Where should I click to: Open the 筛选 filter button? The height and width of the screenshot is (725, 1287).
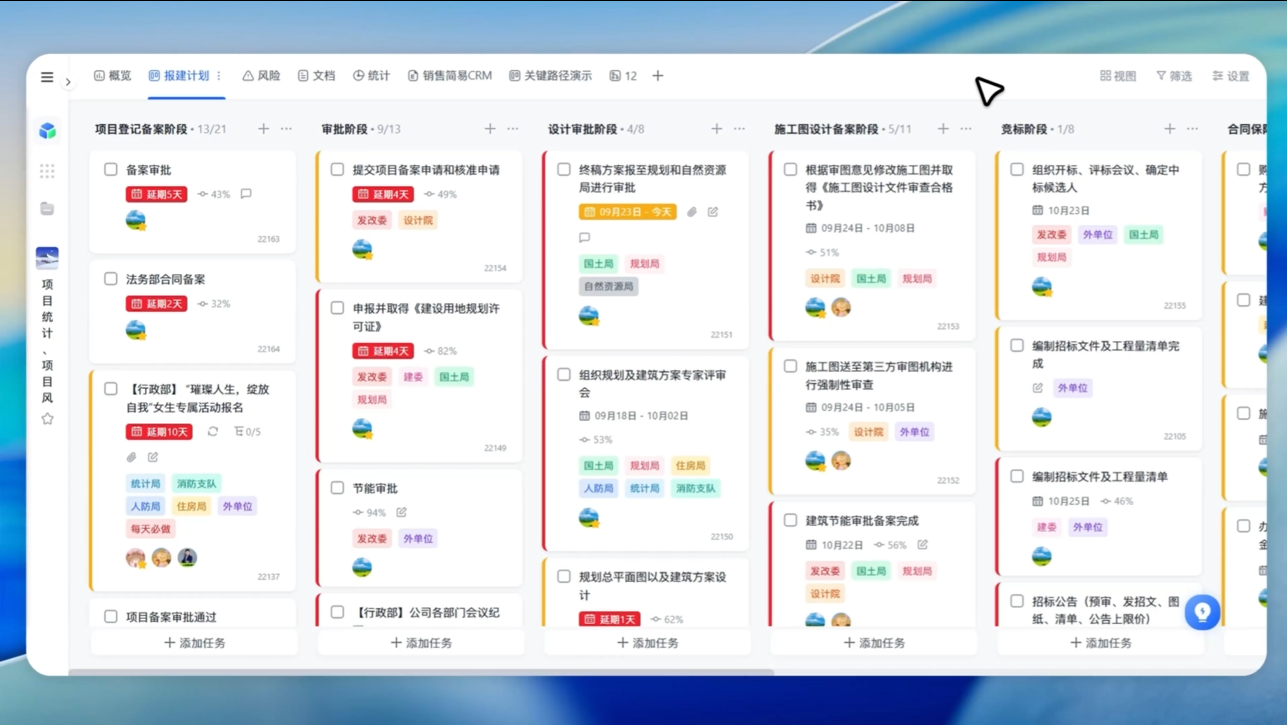1174,76
